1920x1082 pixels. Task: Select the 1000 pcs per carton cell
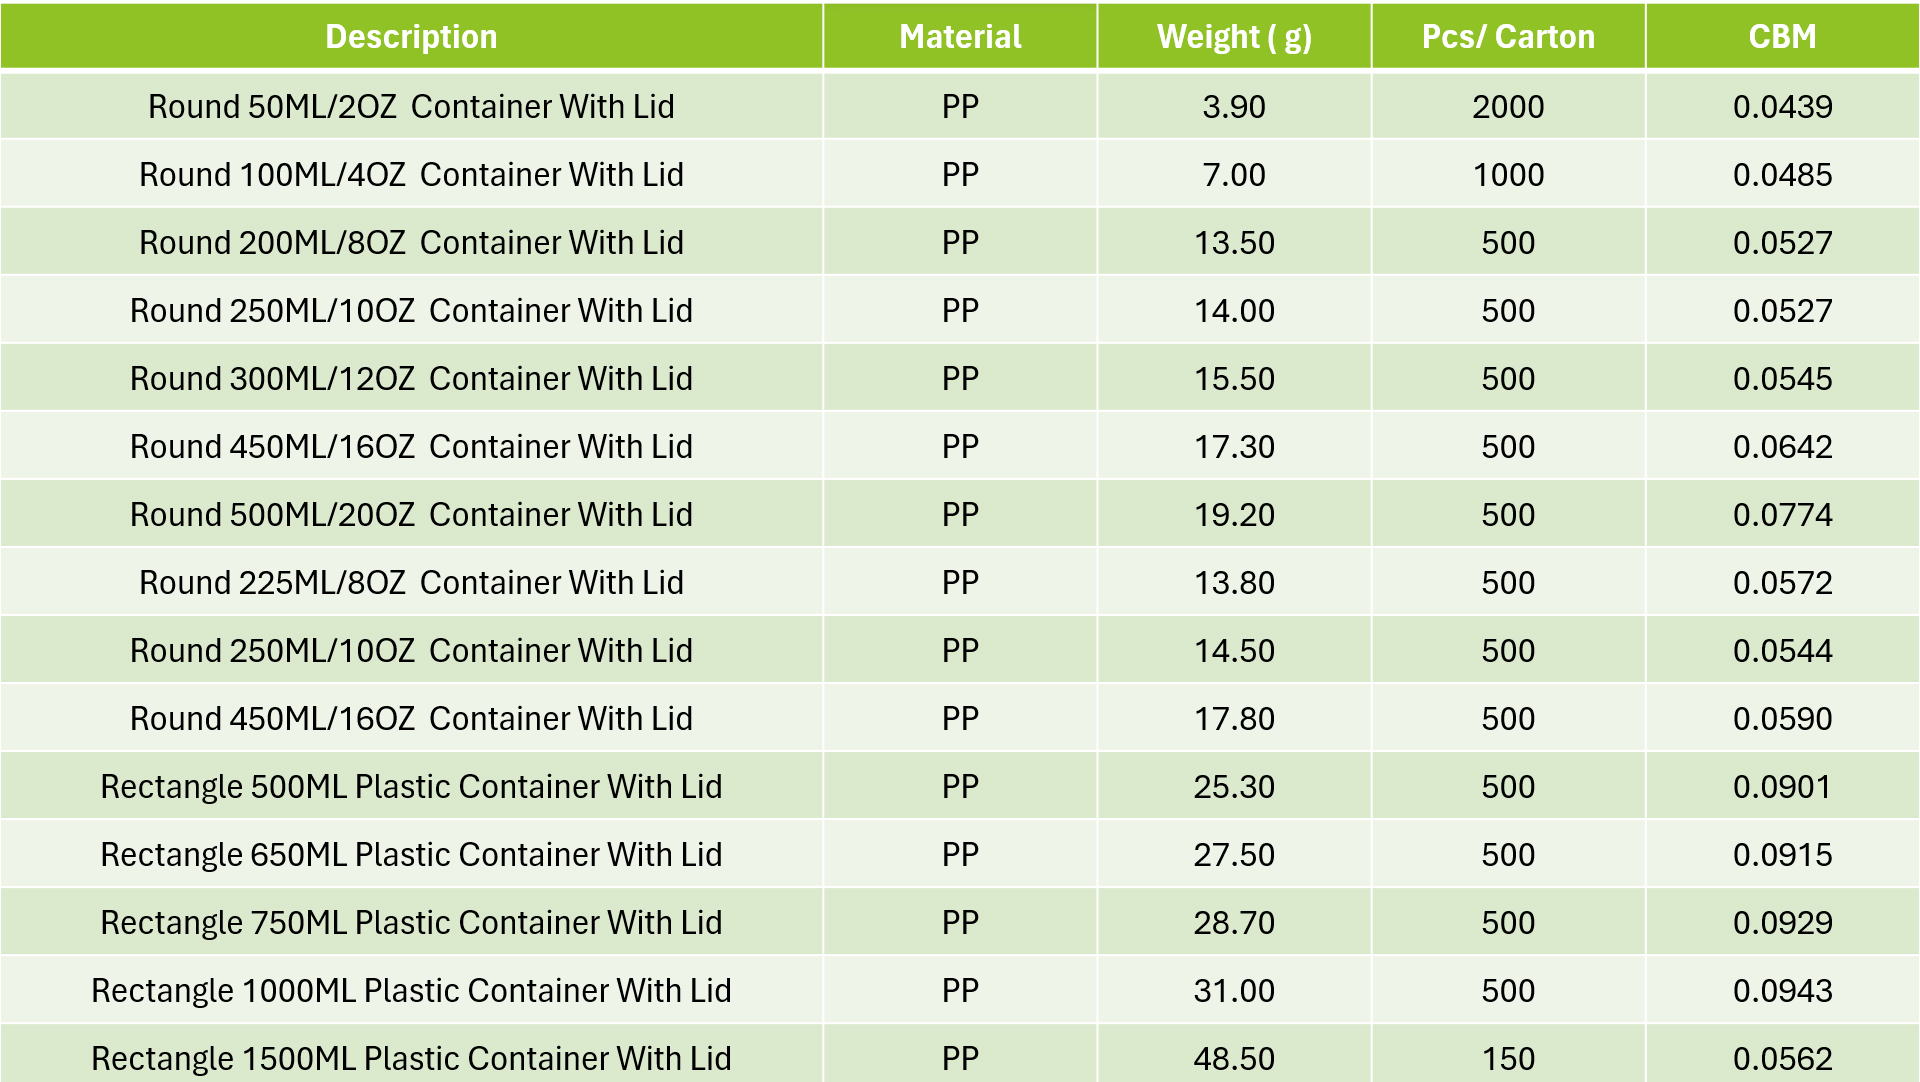coord(1508,174)
